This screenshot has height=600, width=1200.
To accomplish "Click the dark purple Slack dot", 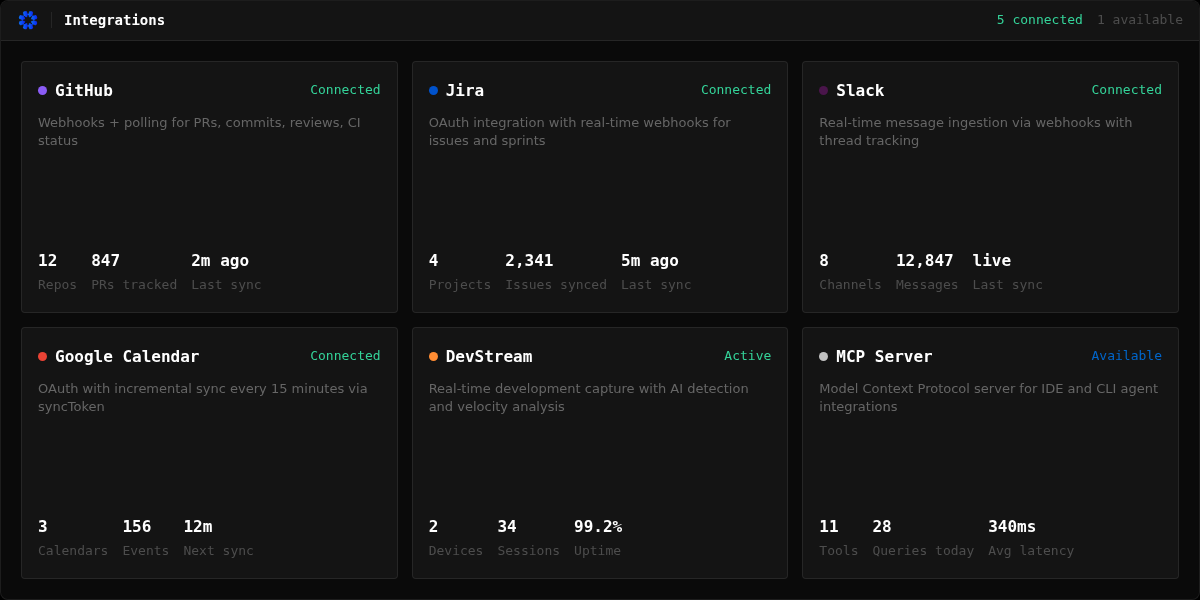I will [823, 90].
